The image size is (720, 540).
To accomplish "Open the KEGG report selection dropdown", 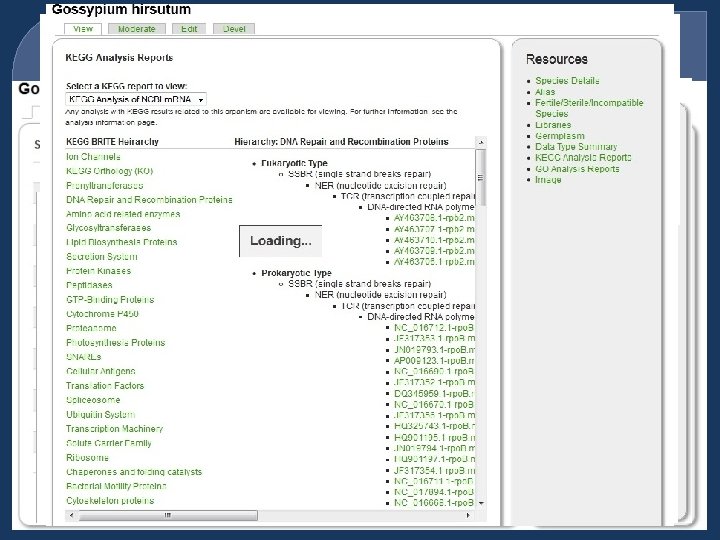I will pos(136,99).
